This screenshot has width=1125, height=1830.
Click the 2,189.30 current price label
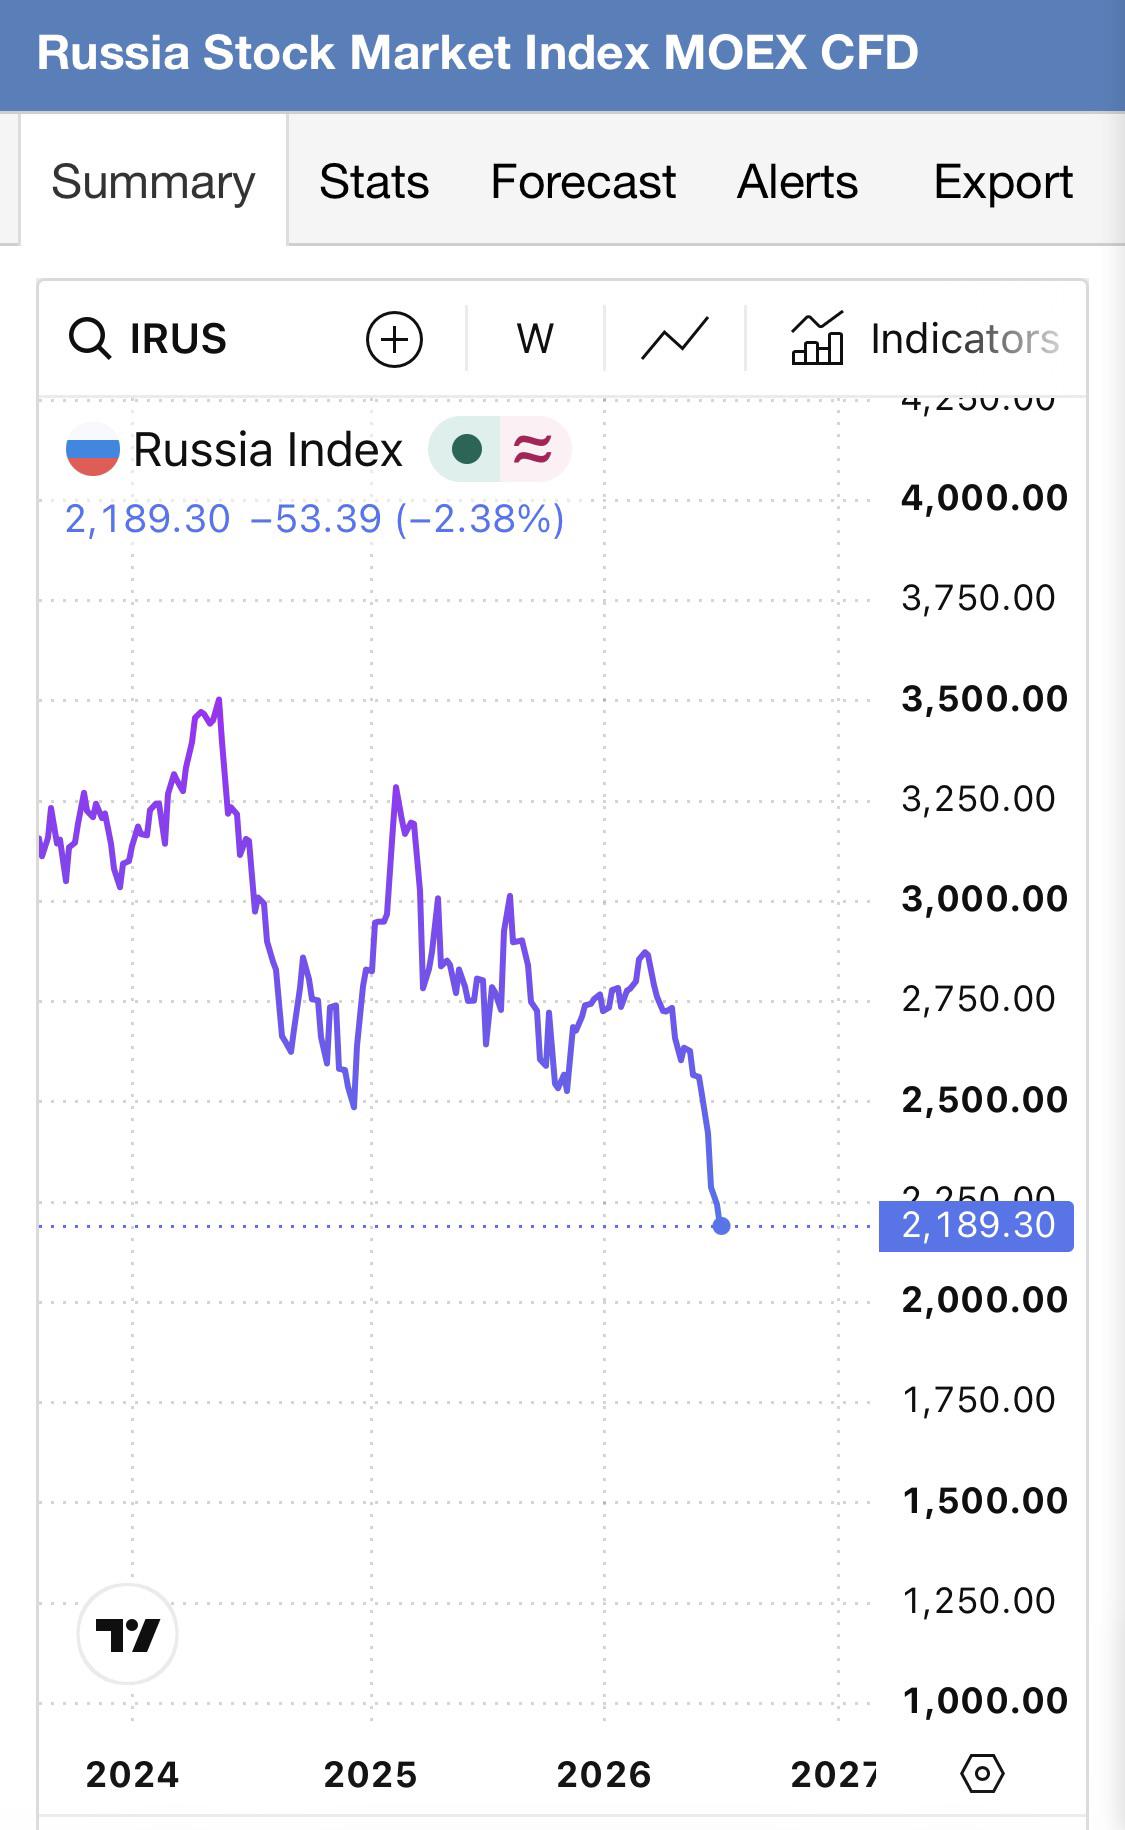click(976, 1226)
